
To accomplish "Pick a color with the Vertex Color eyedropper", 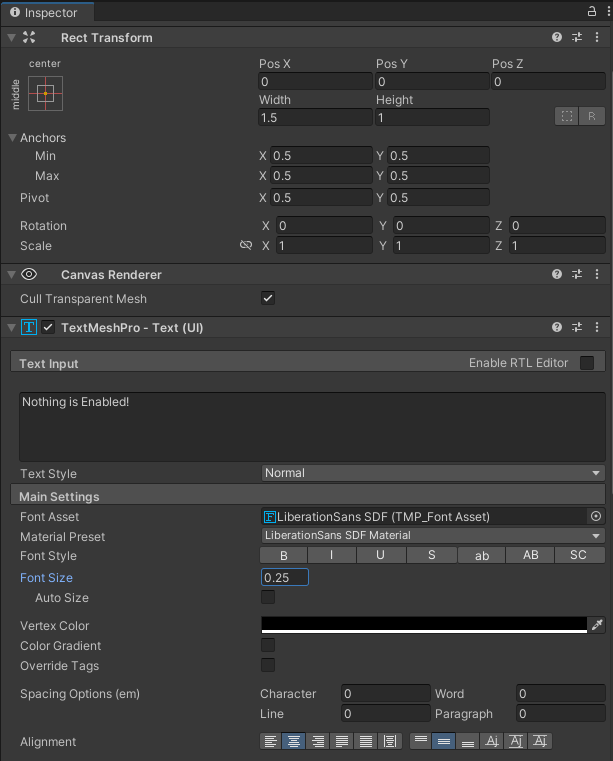I will [597, 625].
